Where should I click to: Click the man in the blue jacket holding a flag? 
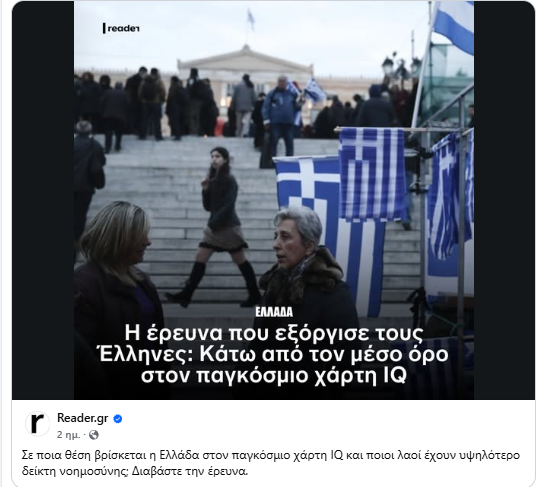point(281,114)
